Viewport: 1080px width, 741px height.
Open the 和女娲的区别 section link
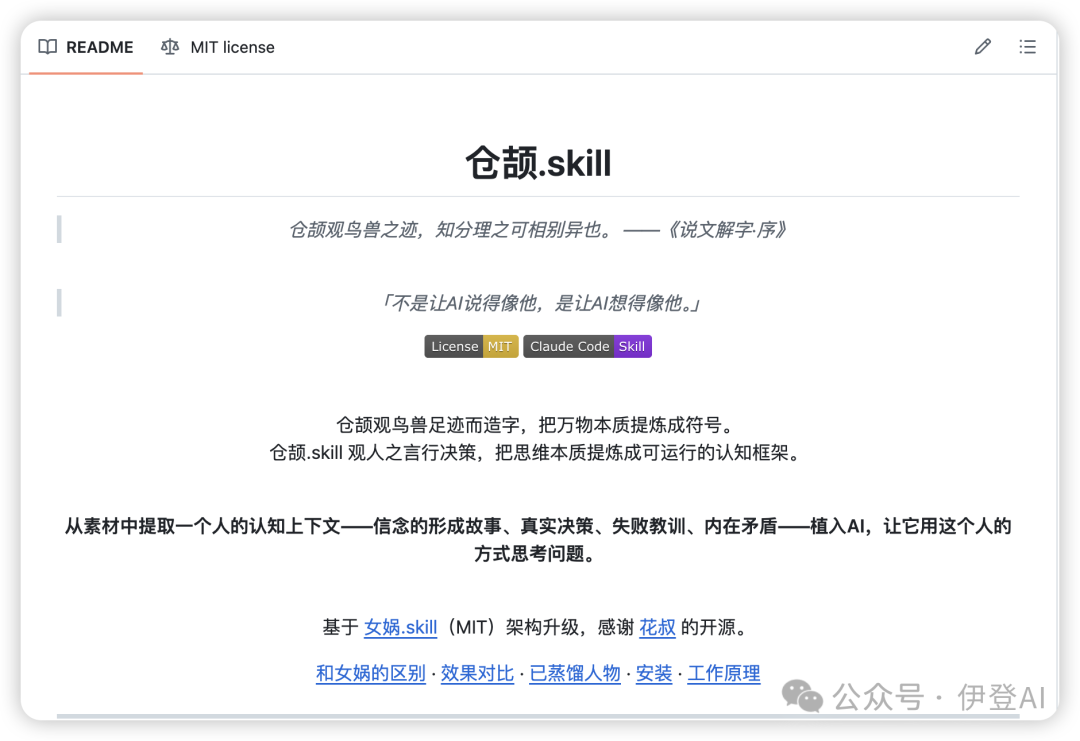(370, 674)
